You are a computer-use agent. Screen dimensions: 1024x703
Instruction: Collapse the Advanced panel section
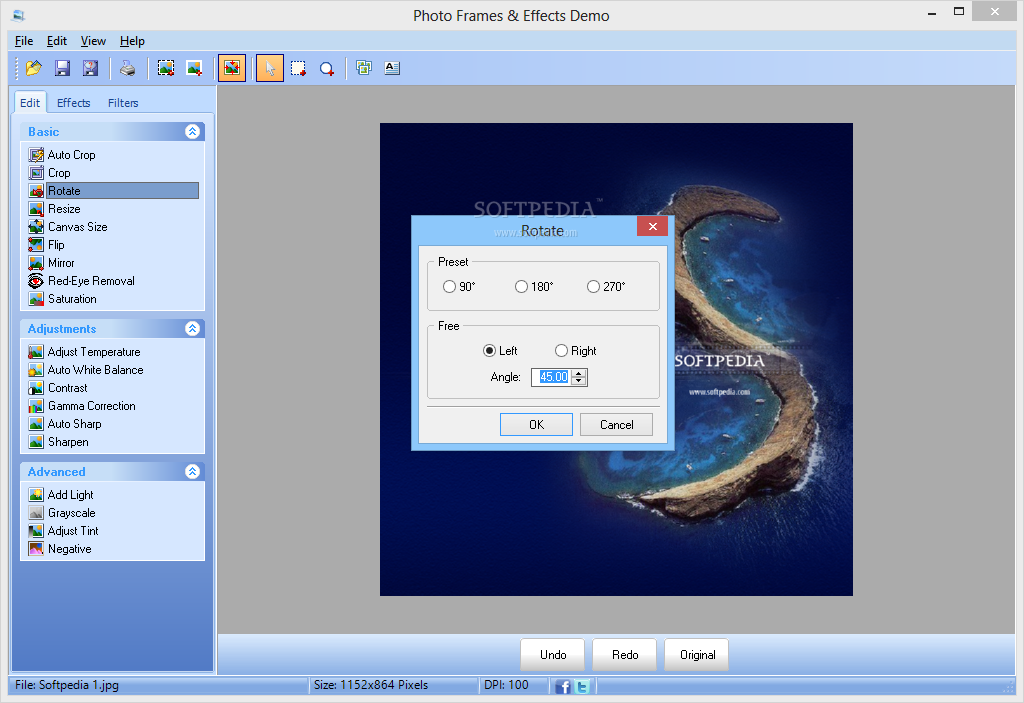click(x=192, y=471)
